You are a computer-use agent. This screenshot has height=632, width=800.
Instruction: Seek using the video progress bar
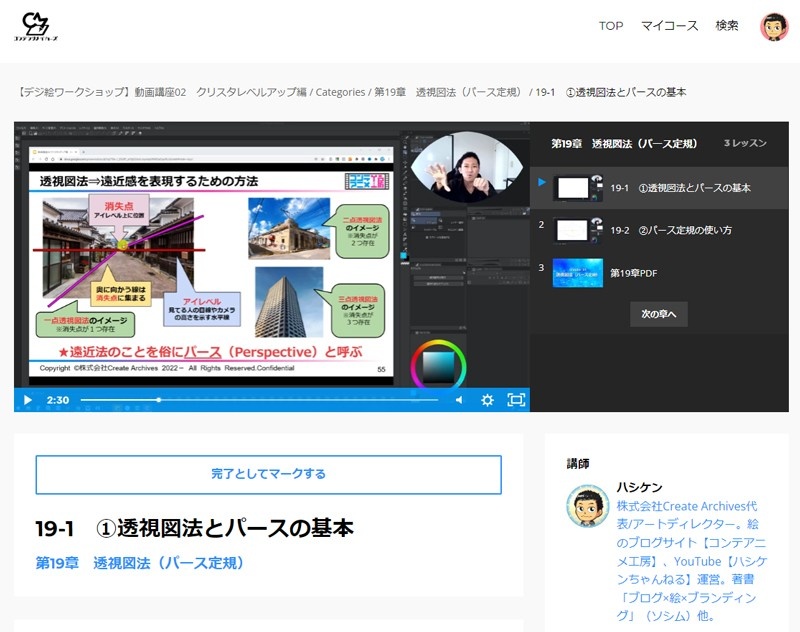(259, 400)
